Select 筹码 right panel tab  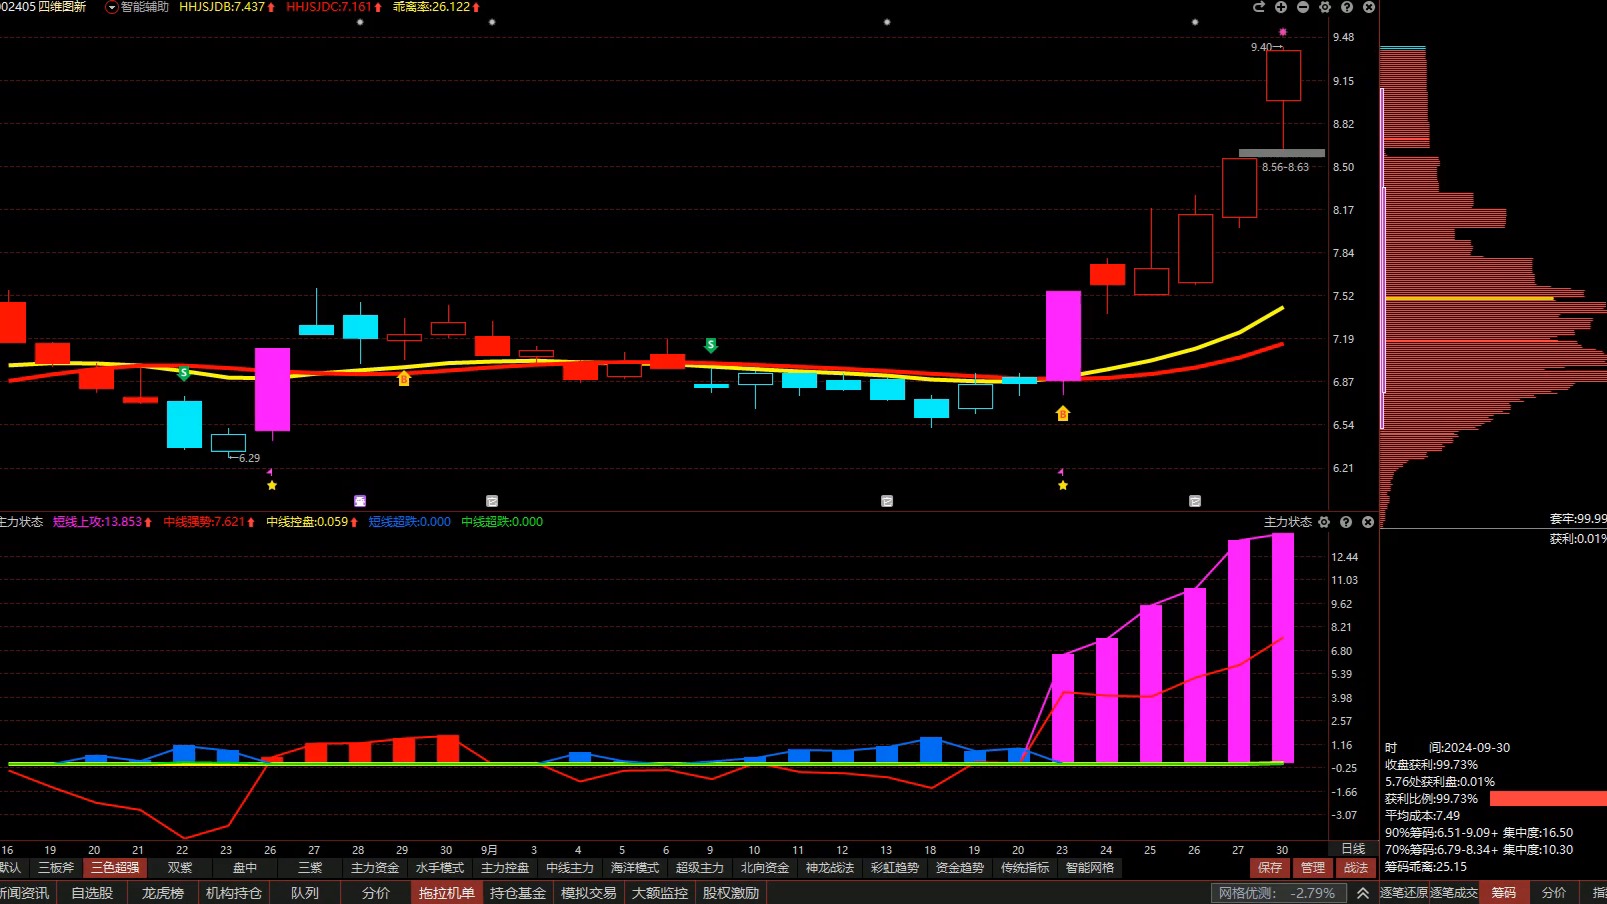pos(1504,893)
